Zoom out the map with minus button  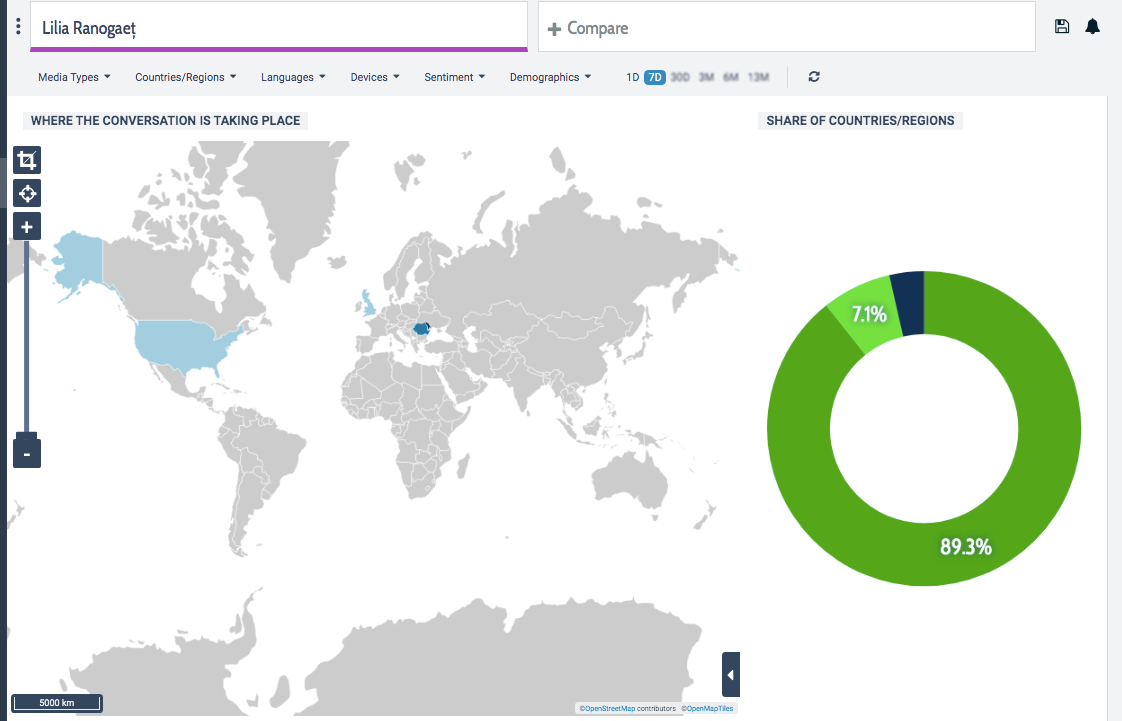coord(27,454)
